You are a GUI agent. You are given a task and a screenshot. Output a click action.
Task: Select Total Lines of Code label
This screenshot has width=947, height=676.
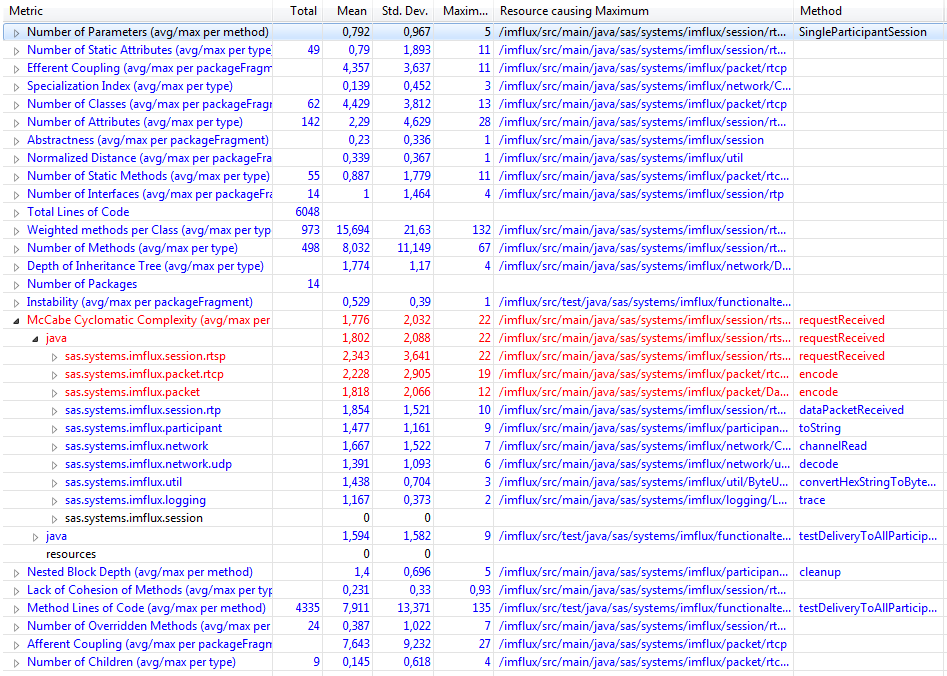tap(78, 212)
